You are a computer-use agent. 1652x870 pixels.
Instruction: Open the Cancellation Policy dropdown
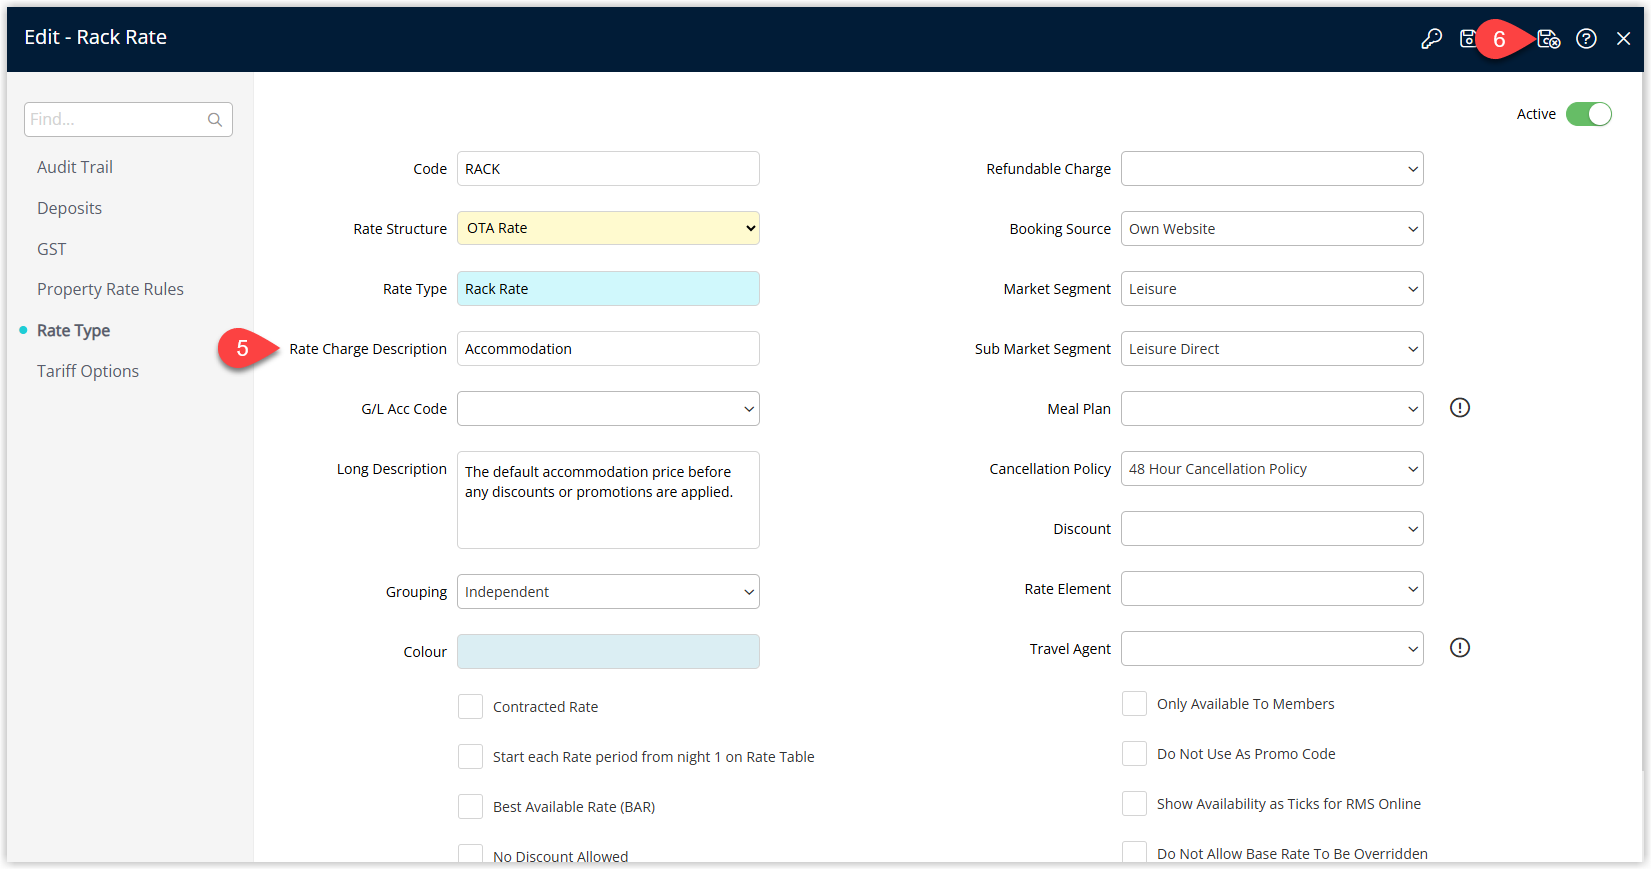(x=1272, y=469)
